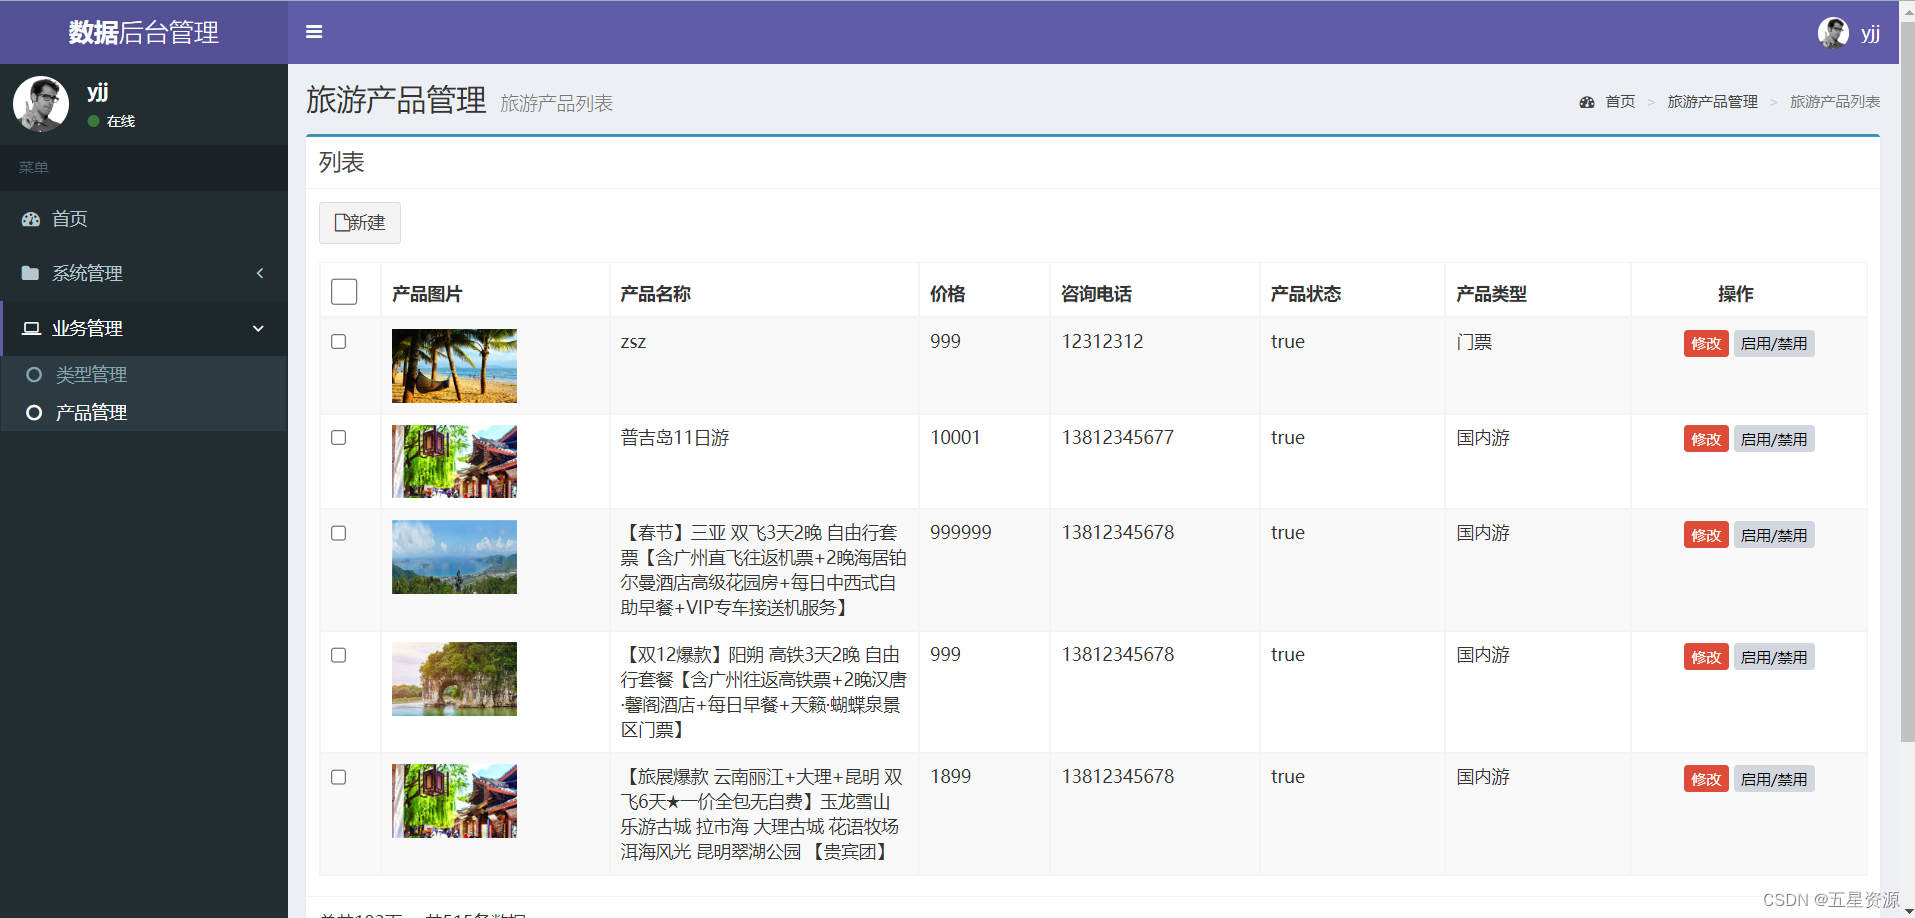Screen dimensions: 1915x918
Task: Click the sidebar profile picture of yjj
Action: pos(41,104)
